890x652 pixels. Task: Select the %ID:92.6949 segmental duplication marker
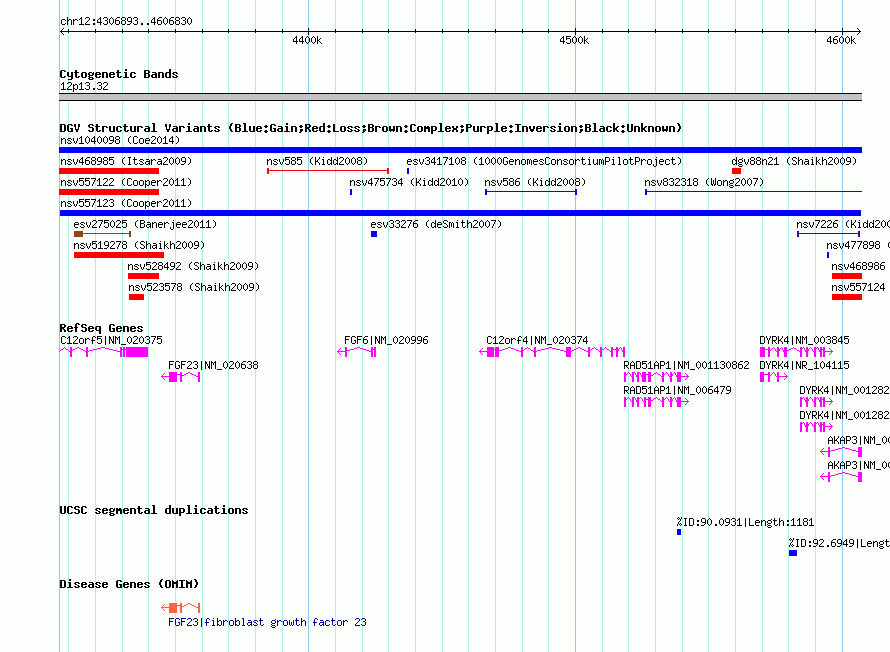[793, 553]
